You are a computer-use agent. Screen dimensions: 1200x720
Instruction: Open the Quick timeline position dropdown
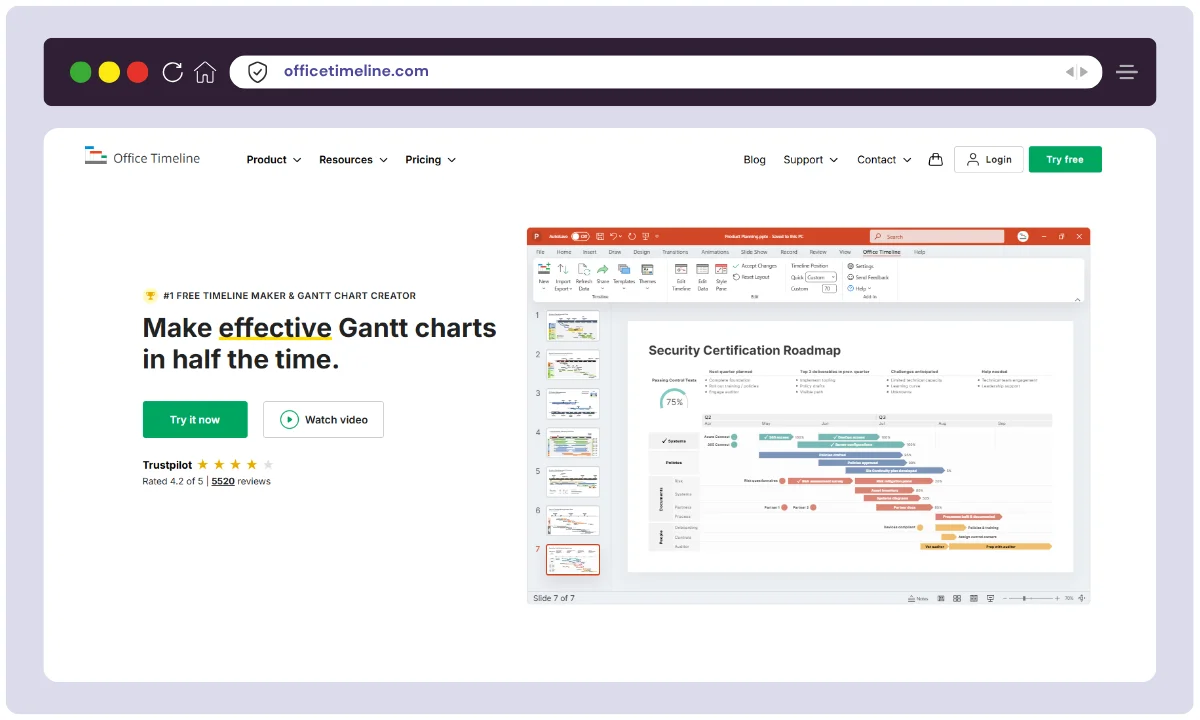tap(821, 276)
